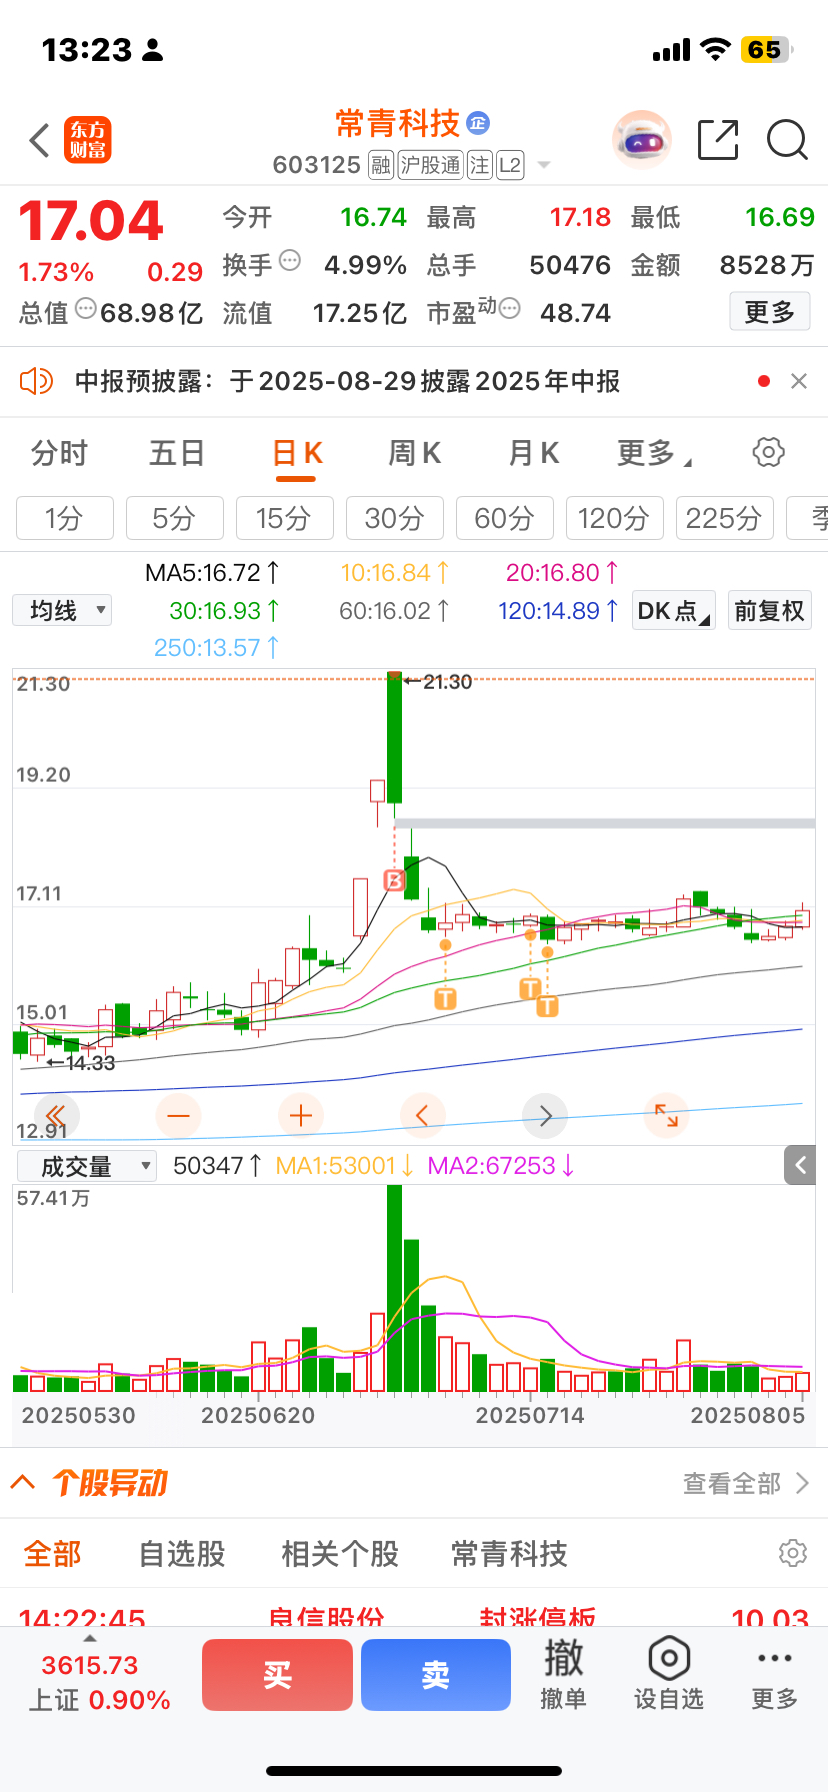This screenshot has width=828, height=1792.
Task: Select the 1分 period
Action: click(65, 518)
